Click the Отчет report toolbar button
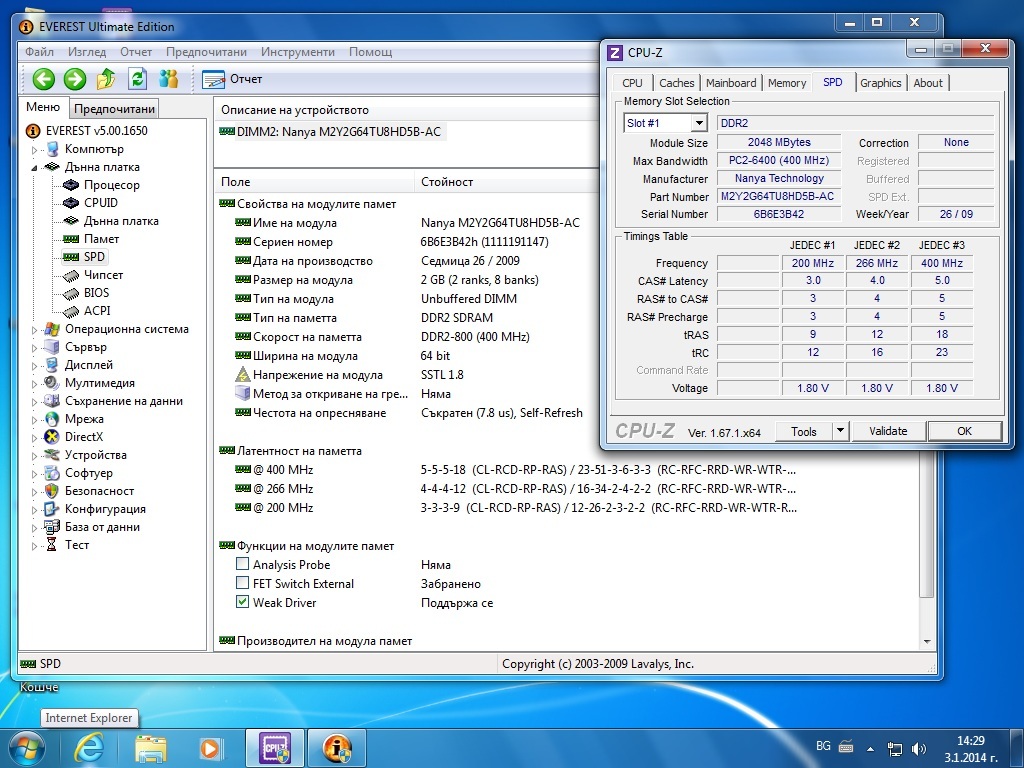This screenshot has width=1024, height=768. 232,80
